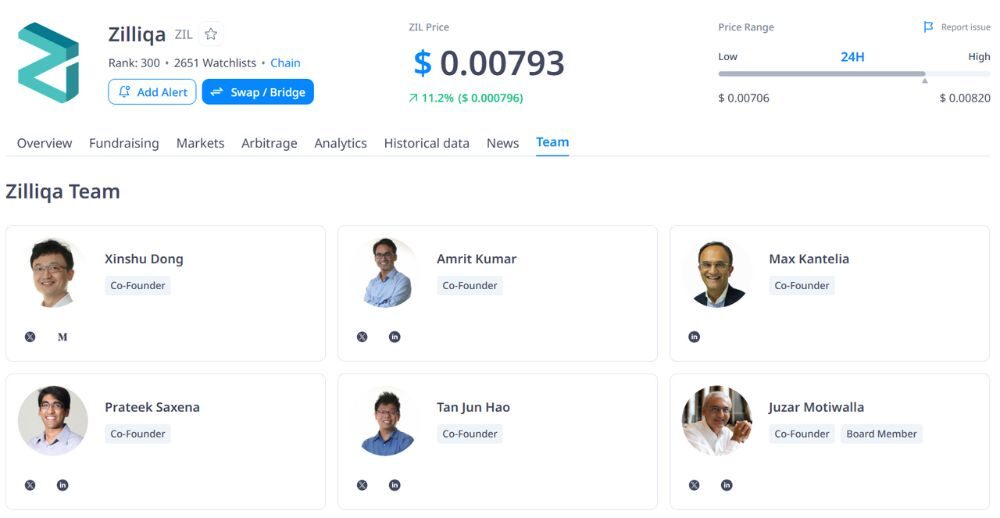Screen dimensions: 1000x518
Task: Click the $ 0.00793 ZIL price
Action: pyautogui.click(x=489, y=63)
